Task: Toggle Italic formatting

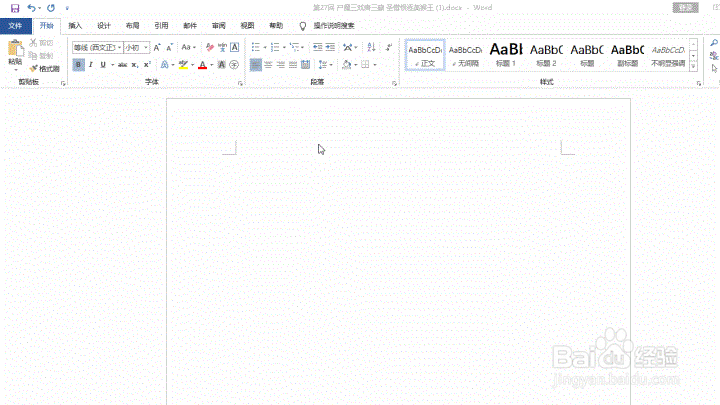Action: point(91,65)
